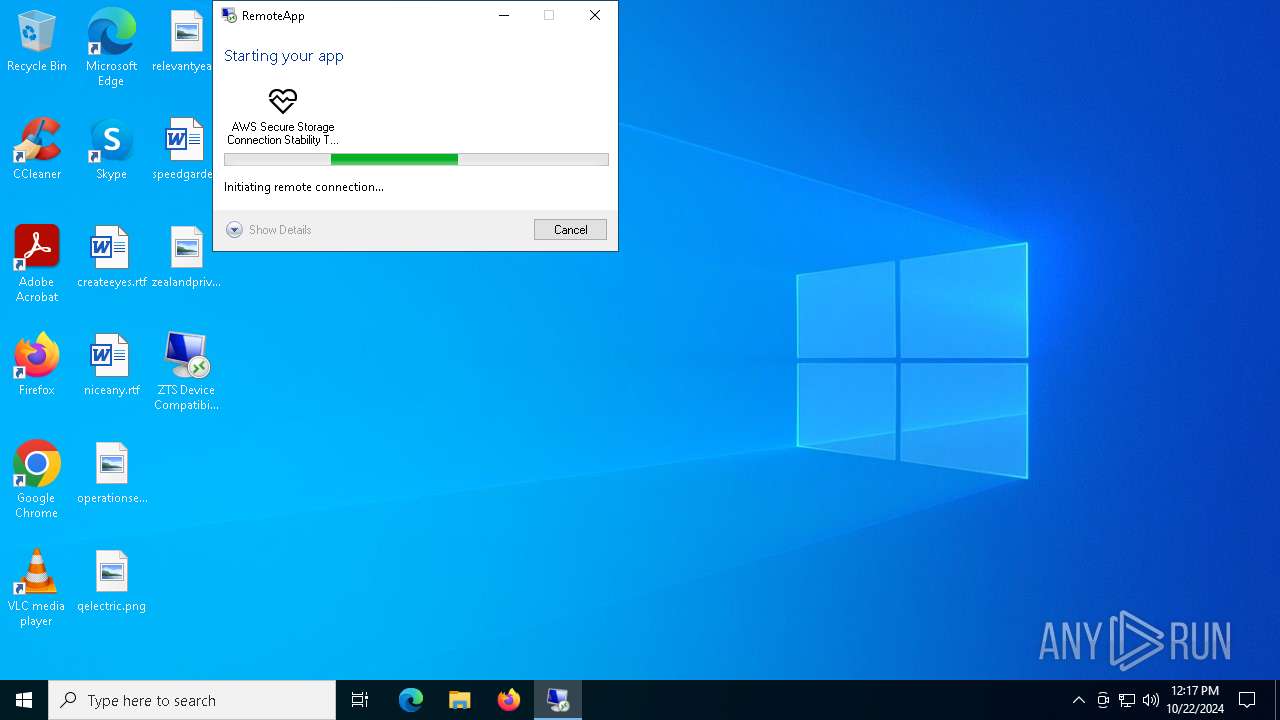Open Edge from the taskbar

411,700
